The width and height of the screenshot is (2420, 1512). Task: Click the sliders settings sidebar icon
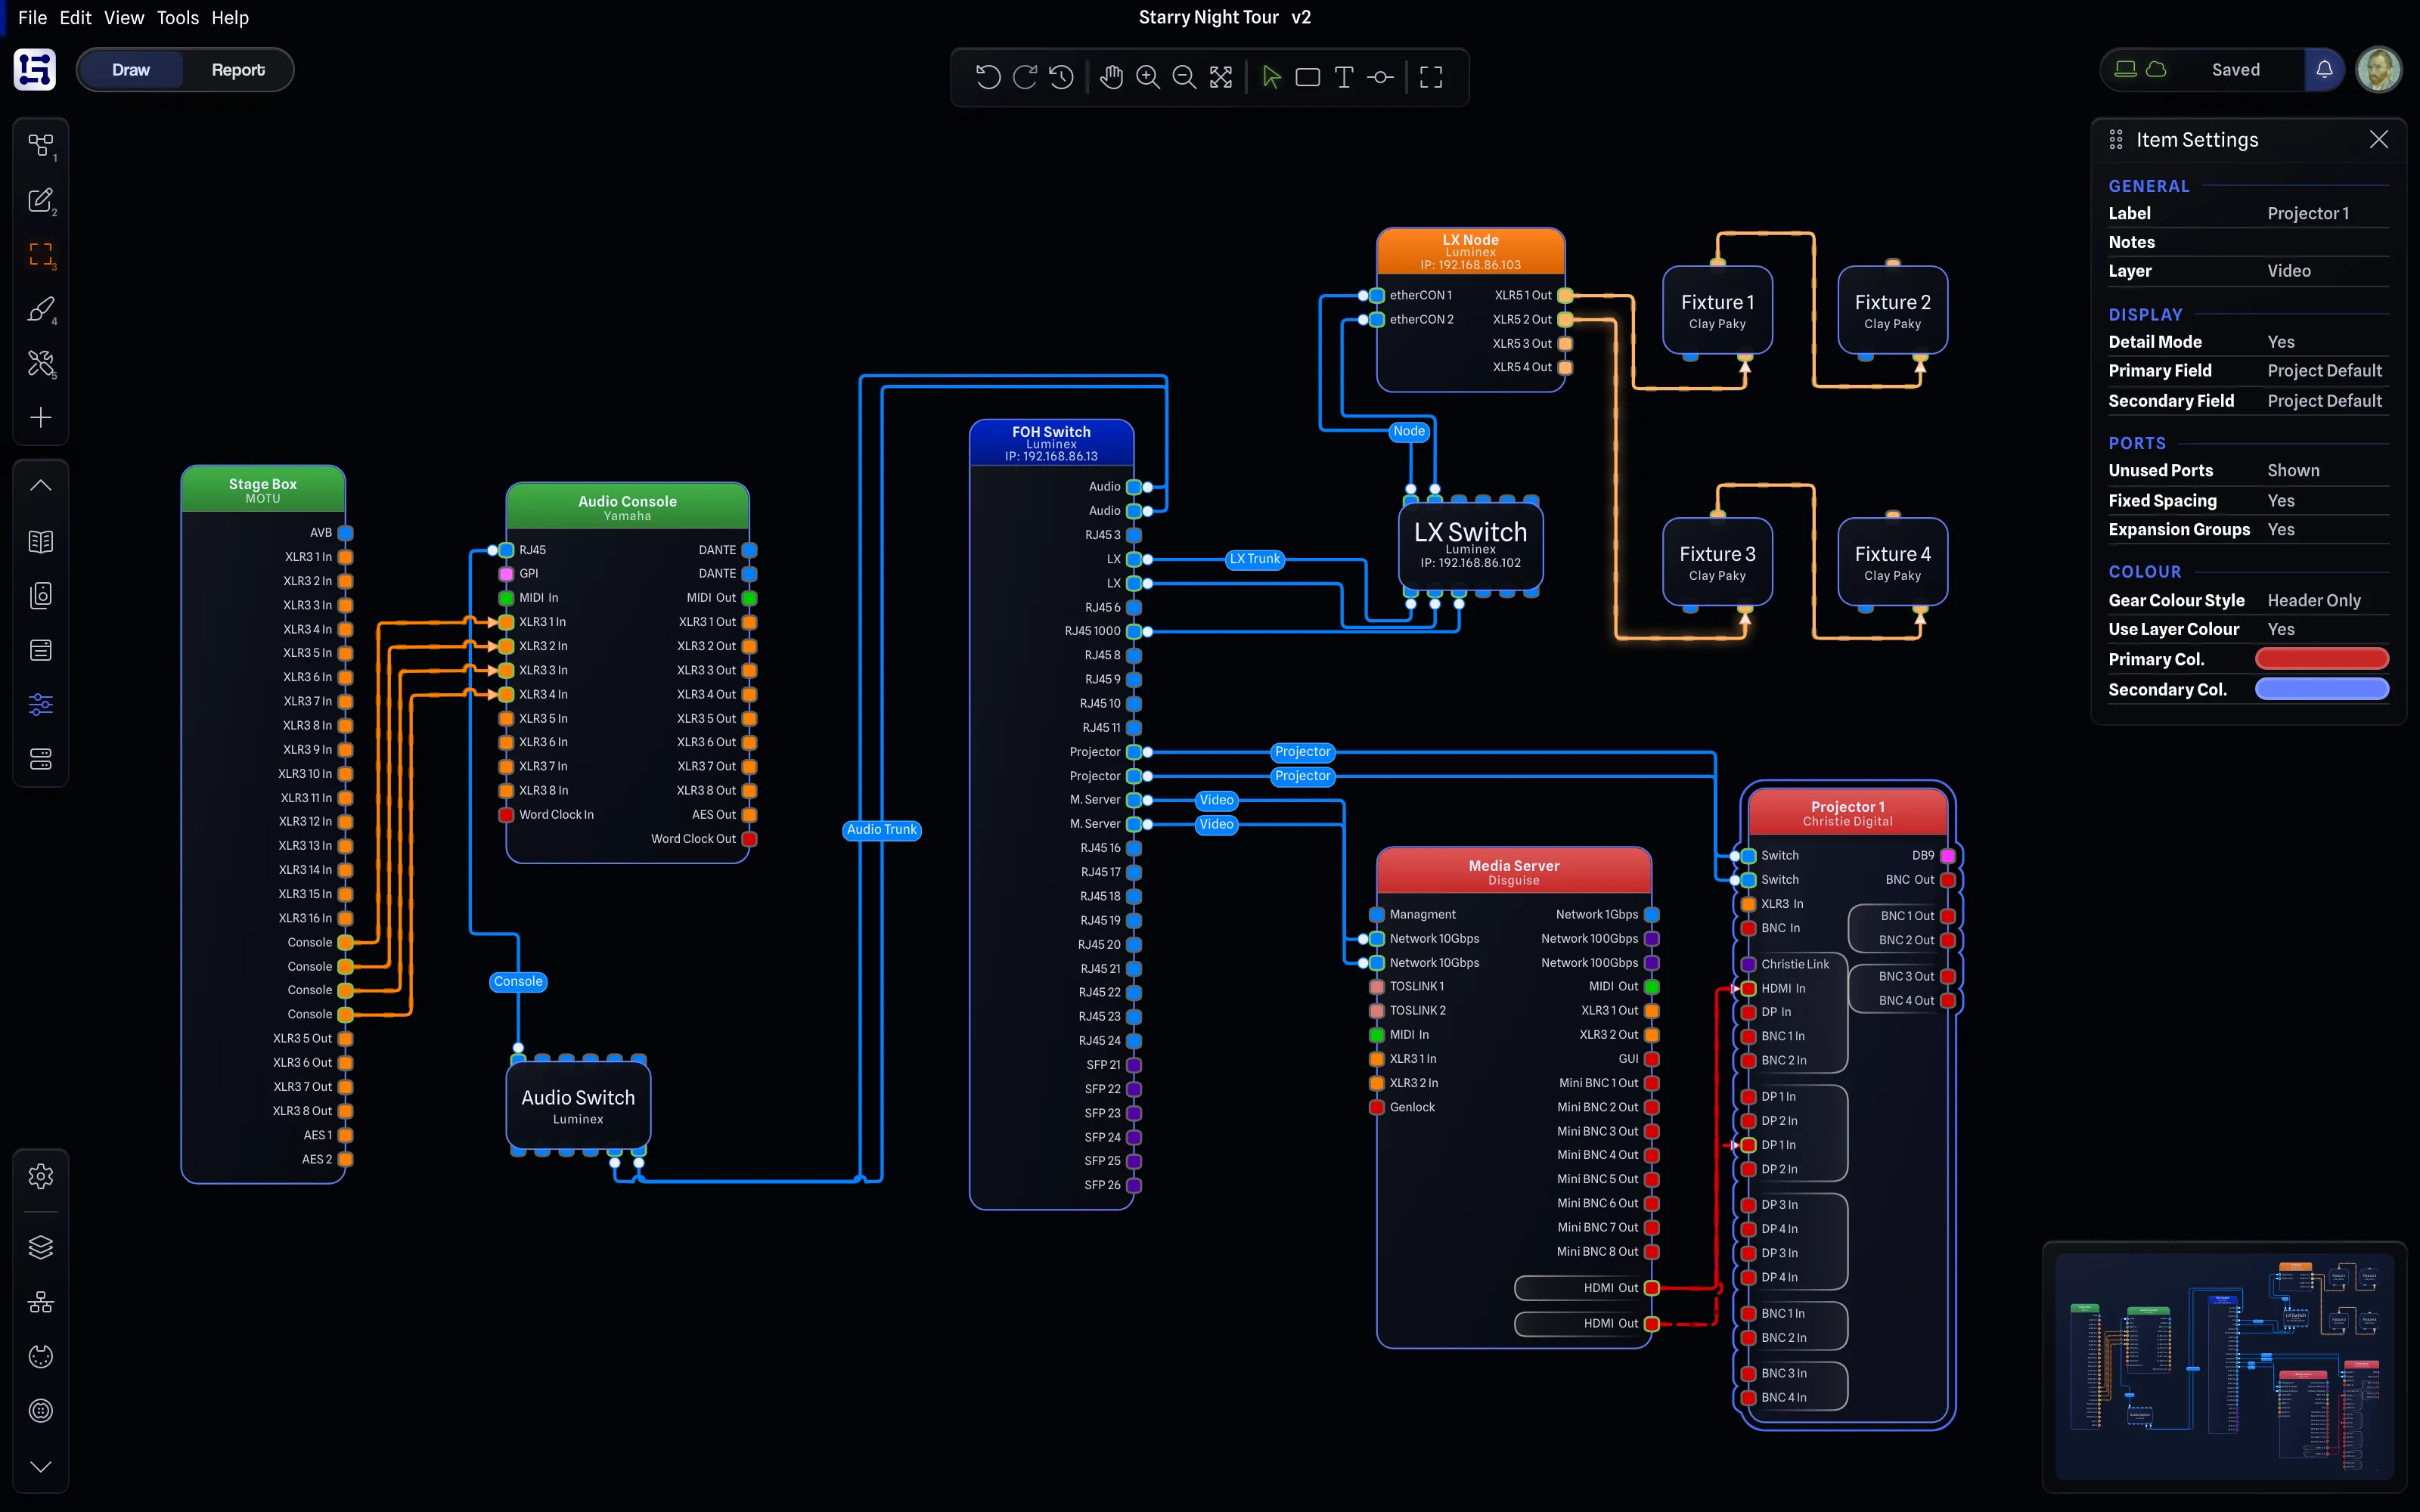coord(41,705)
